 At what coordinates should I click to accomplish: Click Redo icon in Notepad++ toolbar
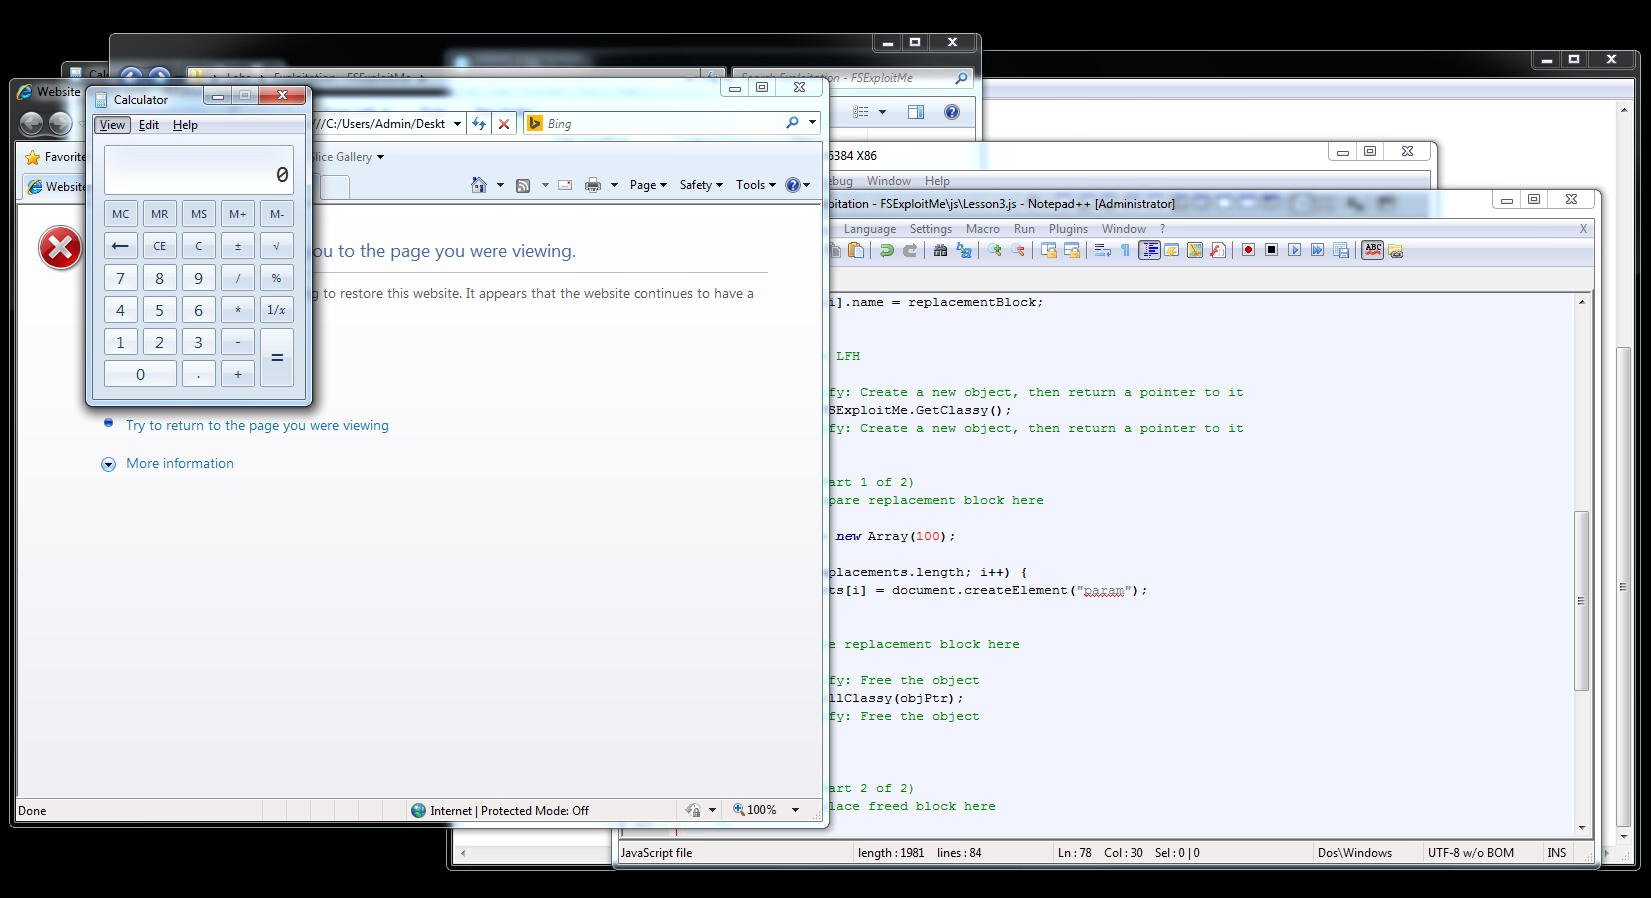tap(909, 250)
